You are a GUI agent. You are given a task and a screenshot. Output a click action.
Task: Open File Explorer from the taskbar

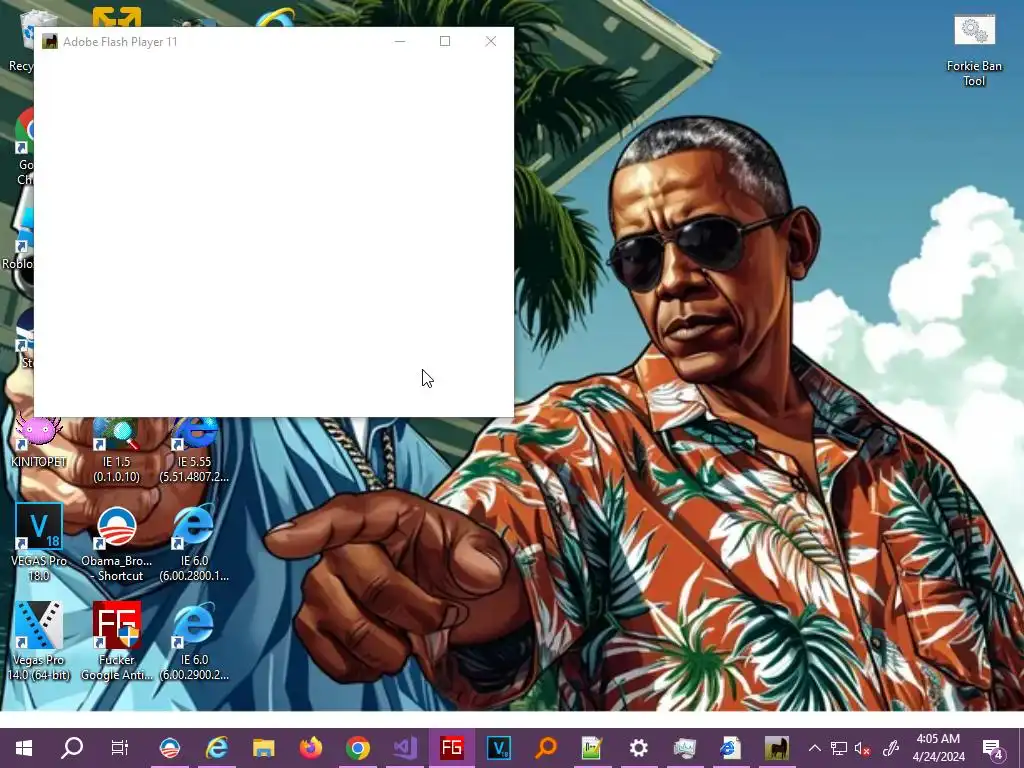pyautogui.click(x=264, y=748)
